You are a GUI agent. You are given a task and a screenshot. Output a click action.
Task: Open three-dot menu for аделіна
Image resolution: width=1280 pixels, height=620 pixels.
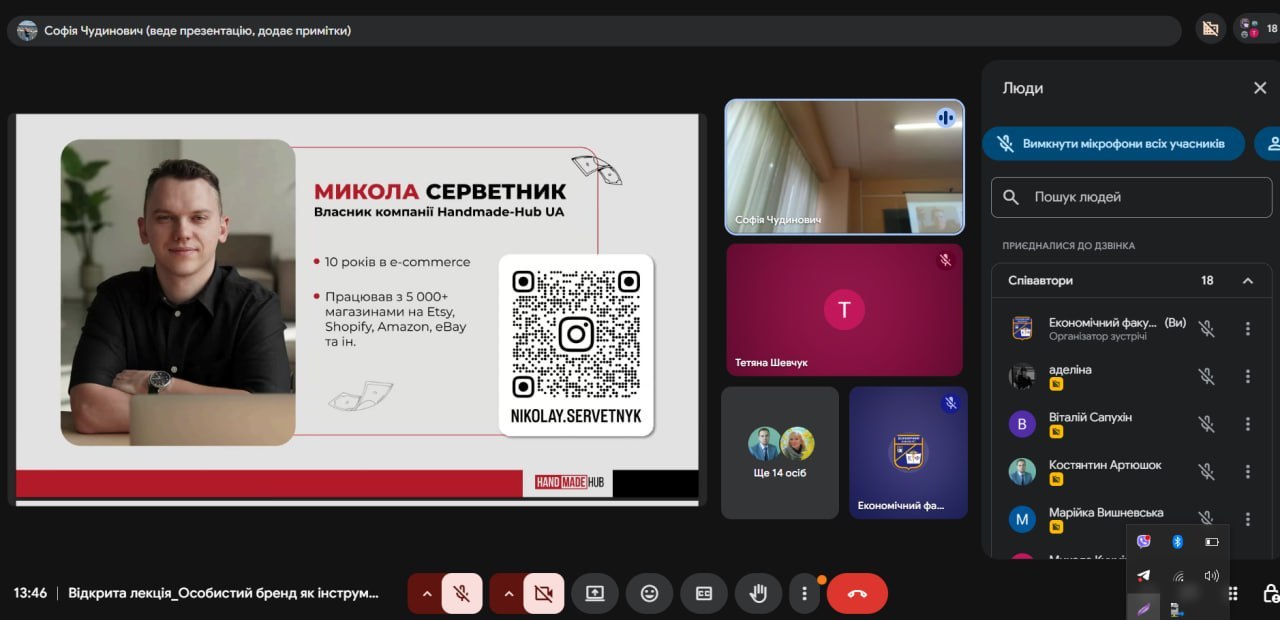pos(1248,376)
